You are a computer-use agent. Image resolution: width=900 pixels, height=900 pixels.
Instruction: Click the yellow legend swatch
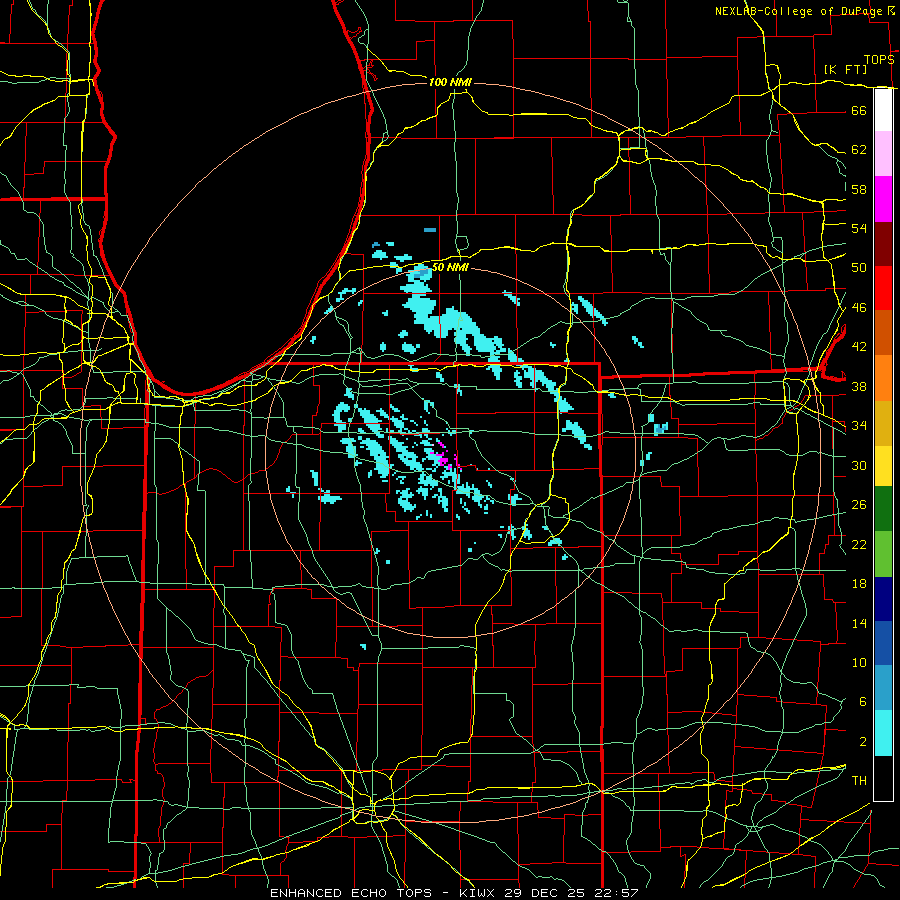pos(883,465)
